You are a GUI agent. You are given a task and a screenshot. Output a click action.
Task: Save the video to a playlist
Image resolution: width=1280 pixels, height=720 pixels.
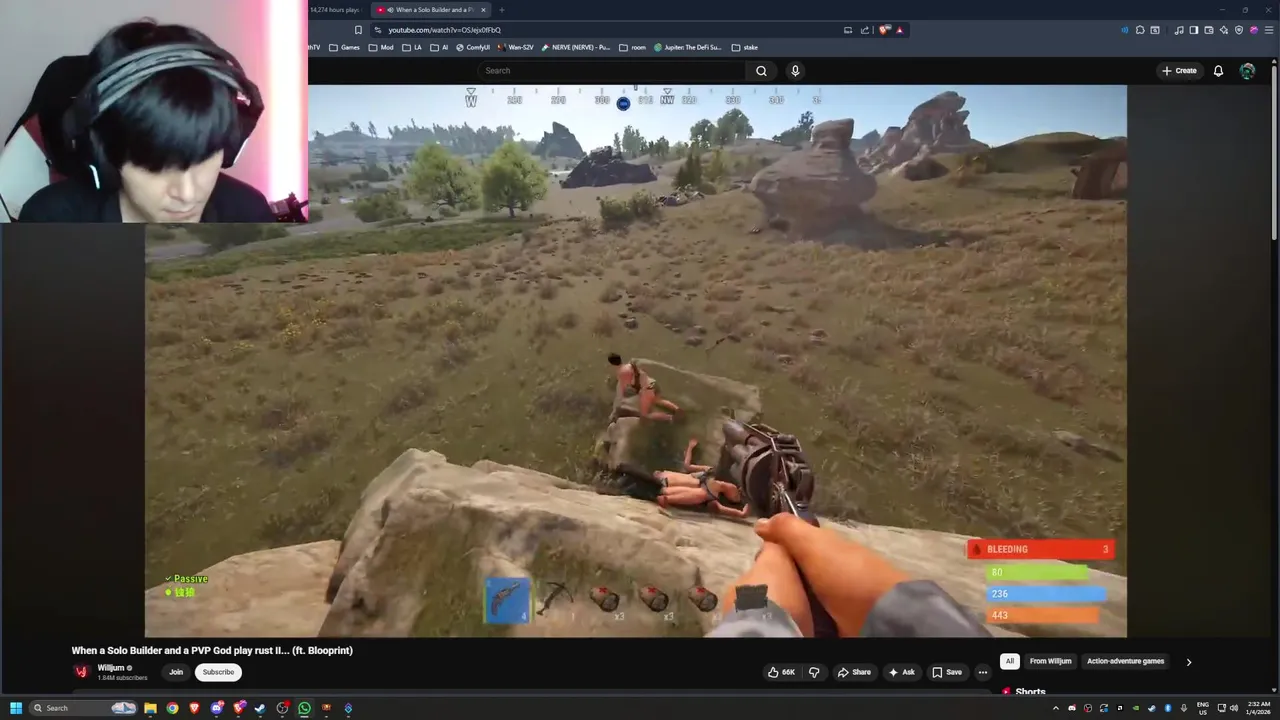947,672
